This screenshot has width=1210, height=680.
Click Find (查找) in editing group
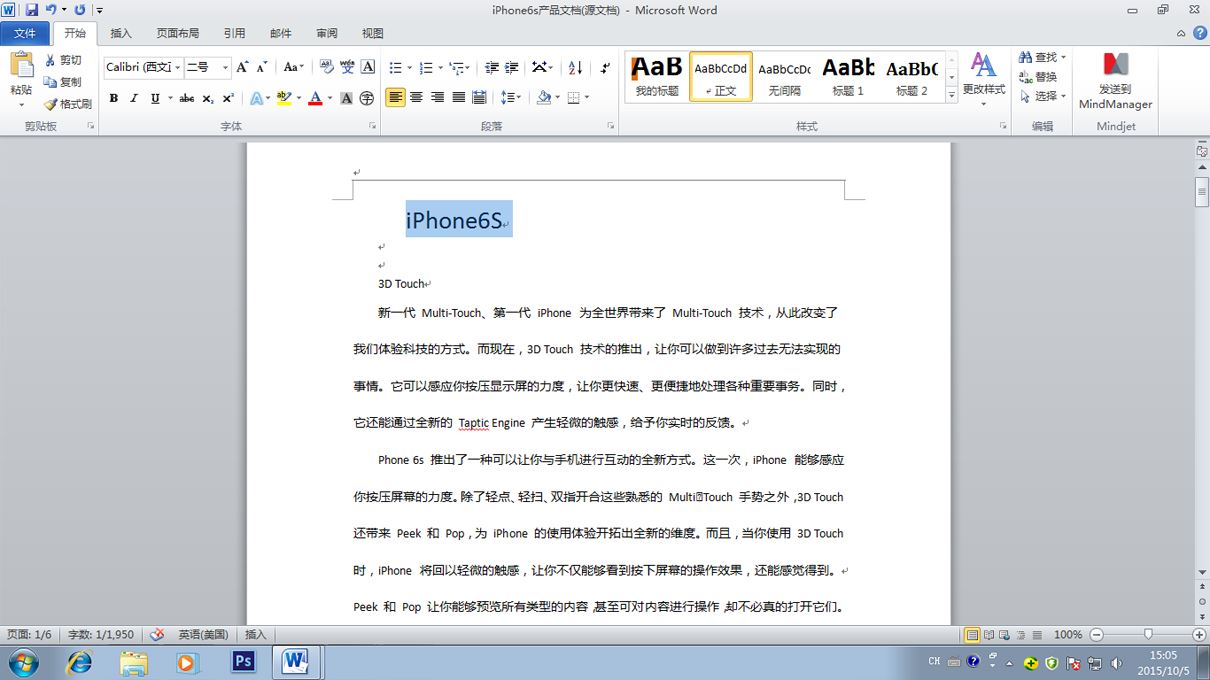coord(1043,57)
